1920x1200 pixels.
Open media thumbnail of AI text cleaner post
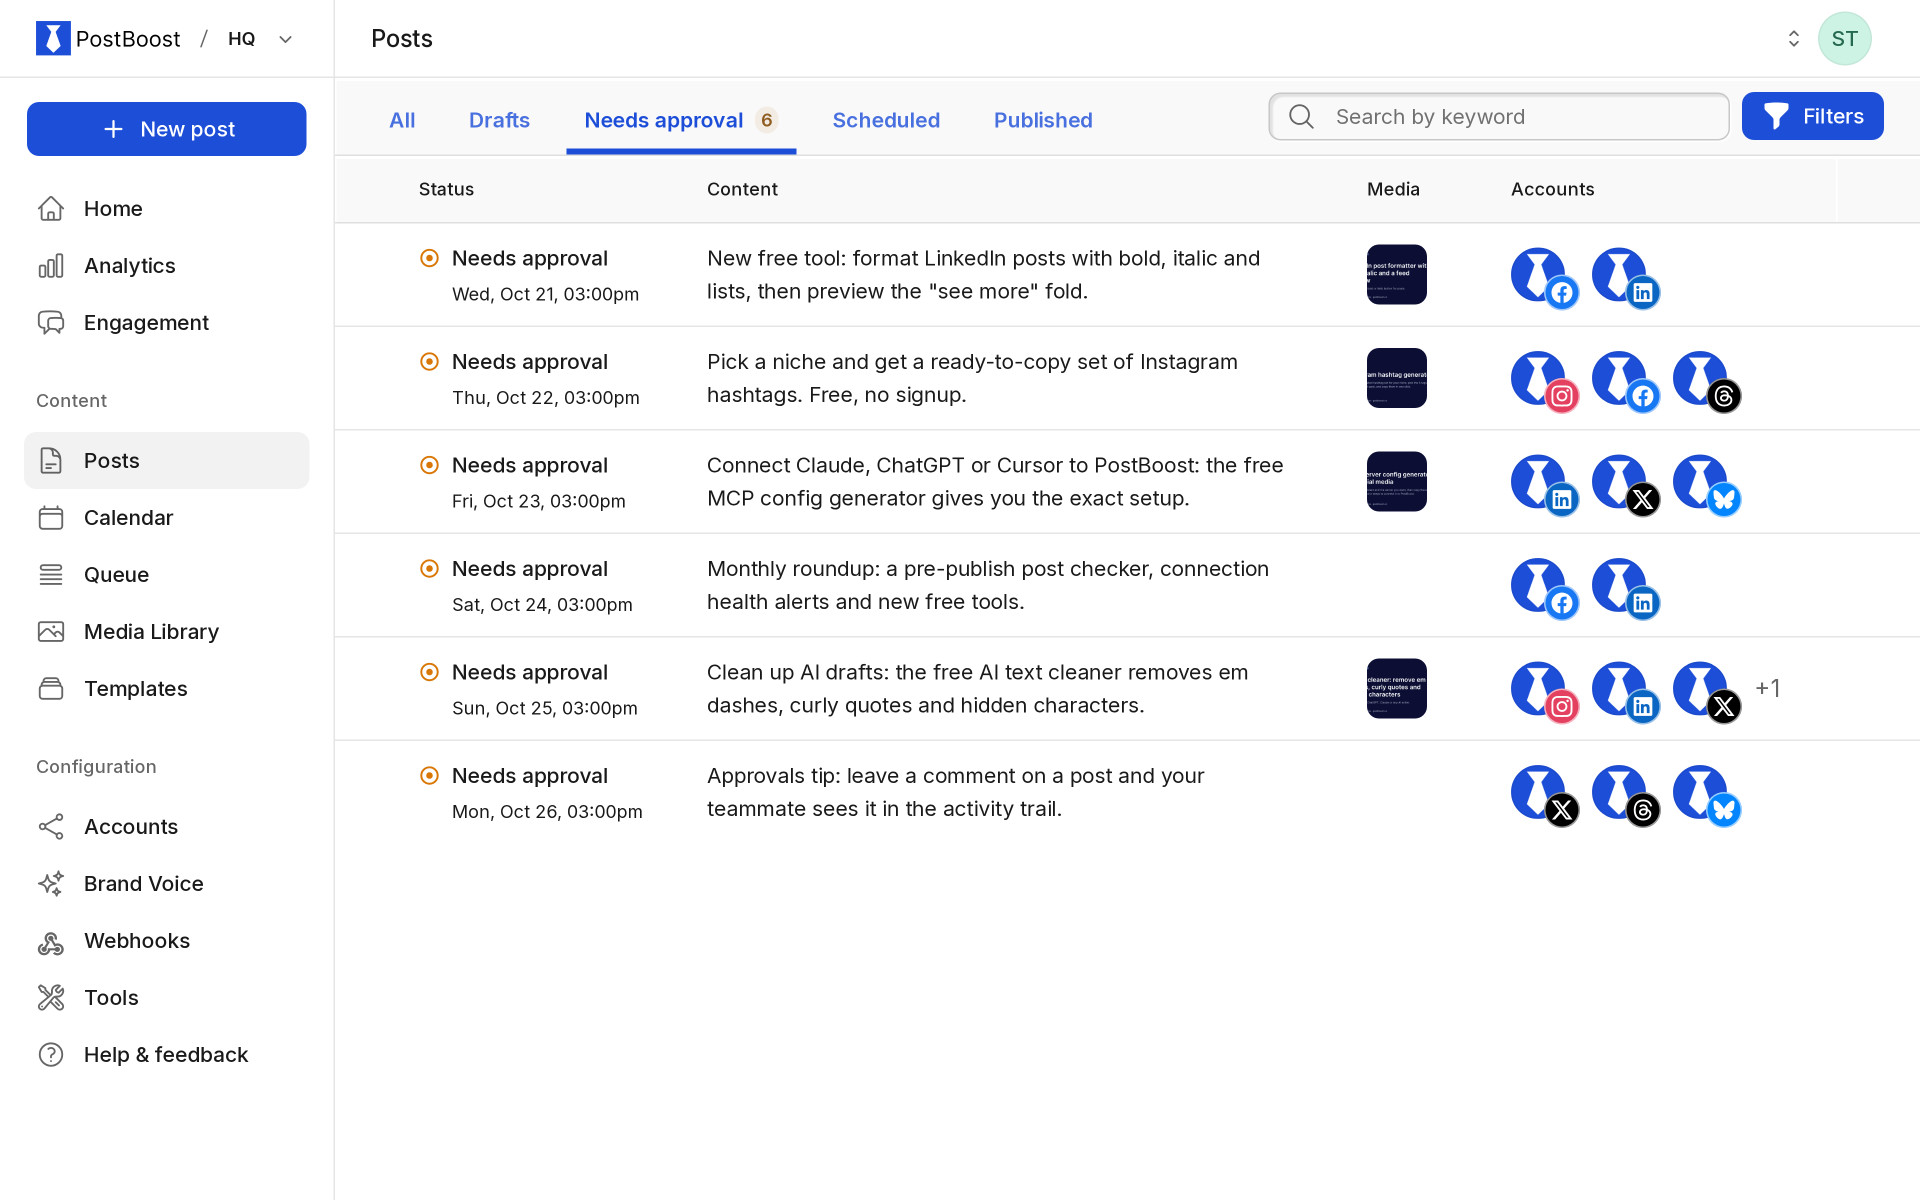pyautogui.click(x=1396, y=688)
